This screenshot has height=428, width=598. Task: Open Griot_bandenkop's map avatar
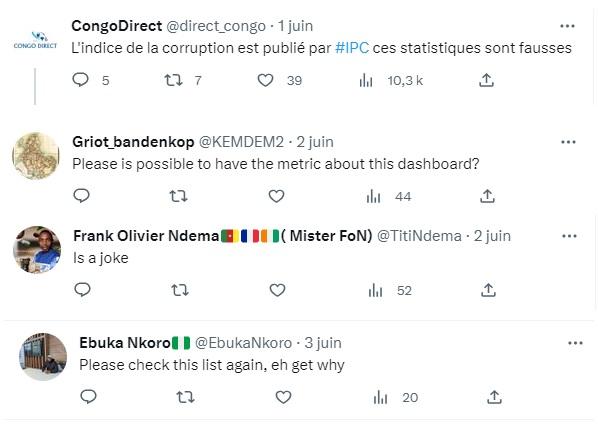(x=36, y=156)
